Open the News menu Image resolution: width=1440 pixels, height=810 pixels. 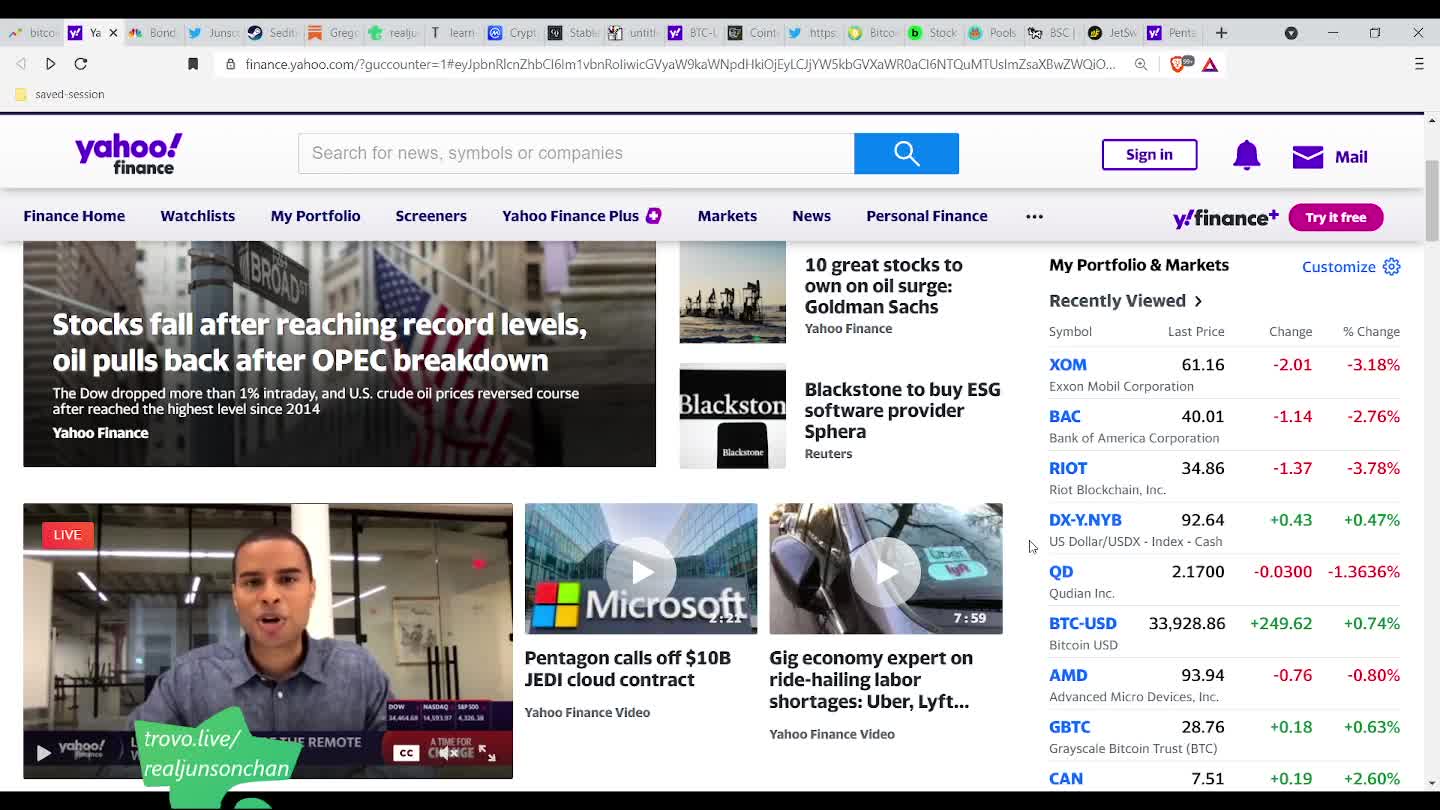[x=811, y=216]
